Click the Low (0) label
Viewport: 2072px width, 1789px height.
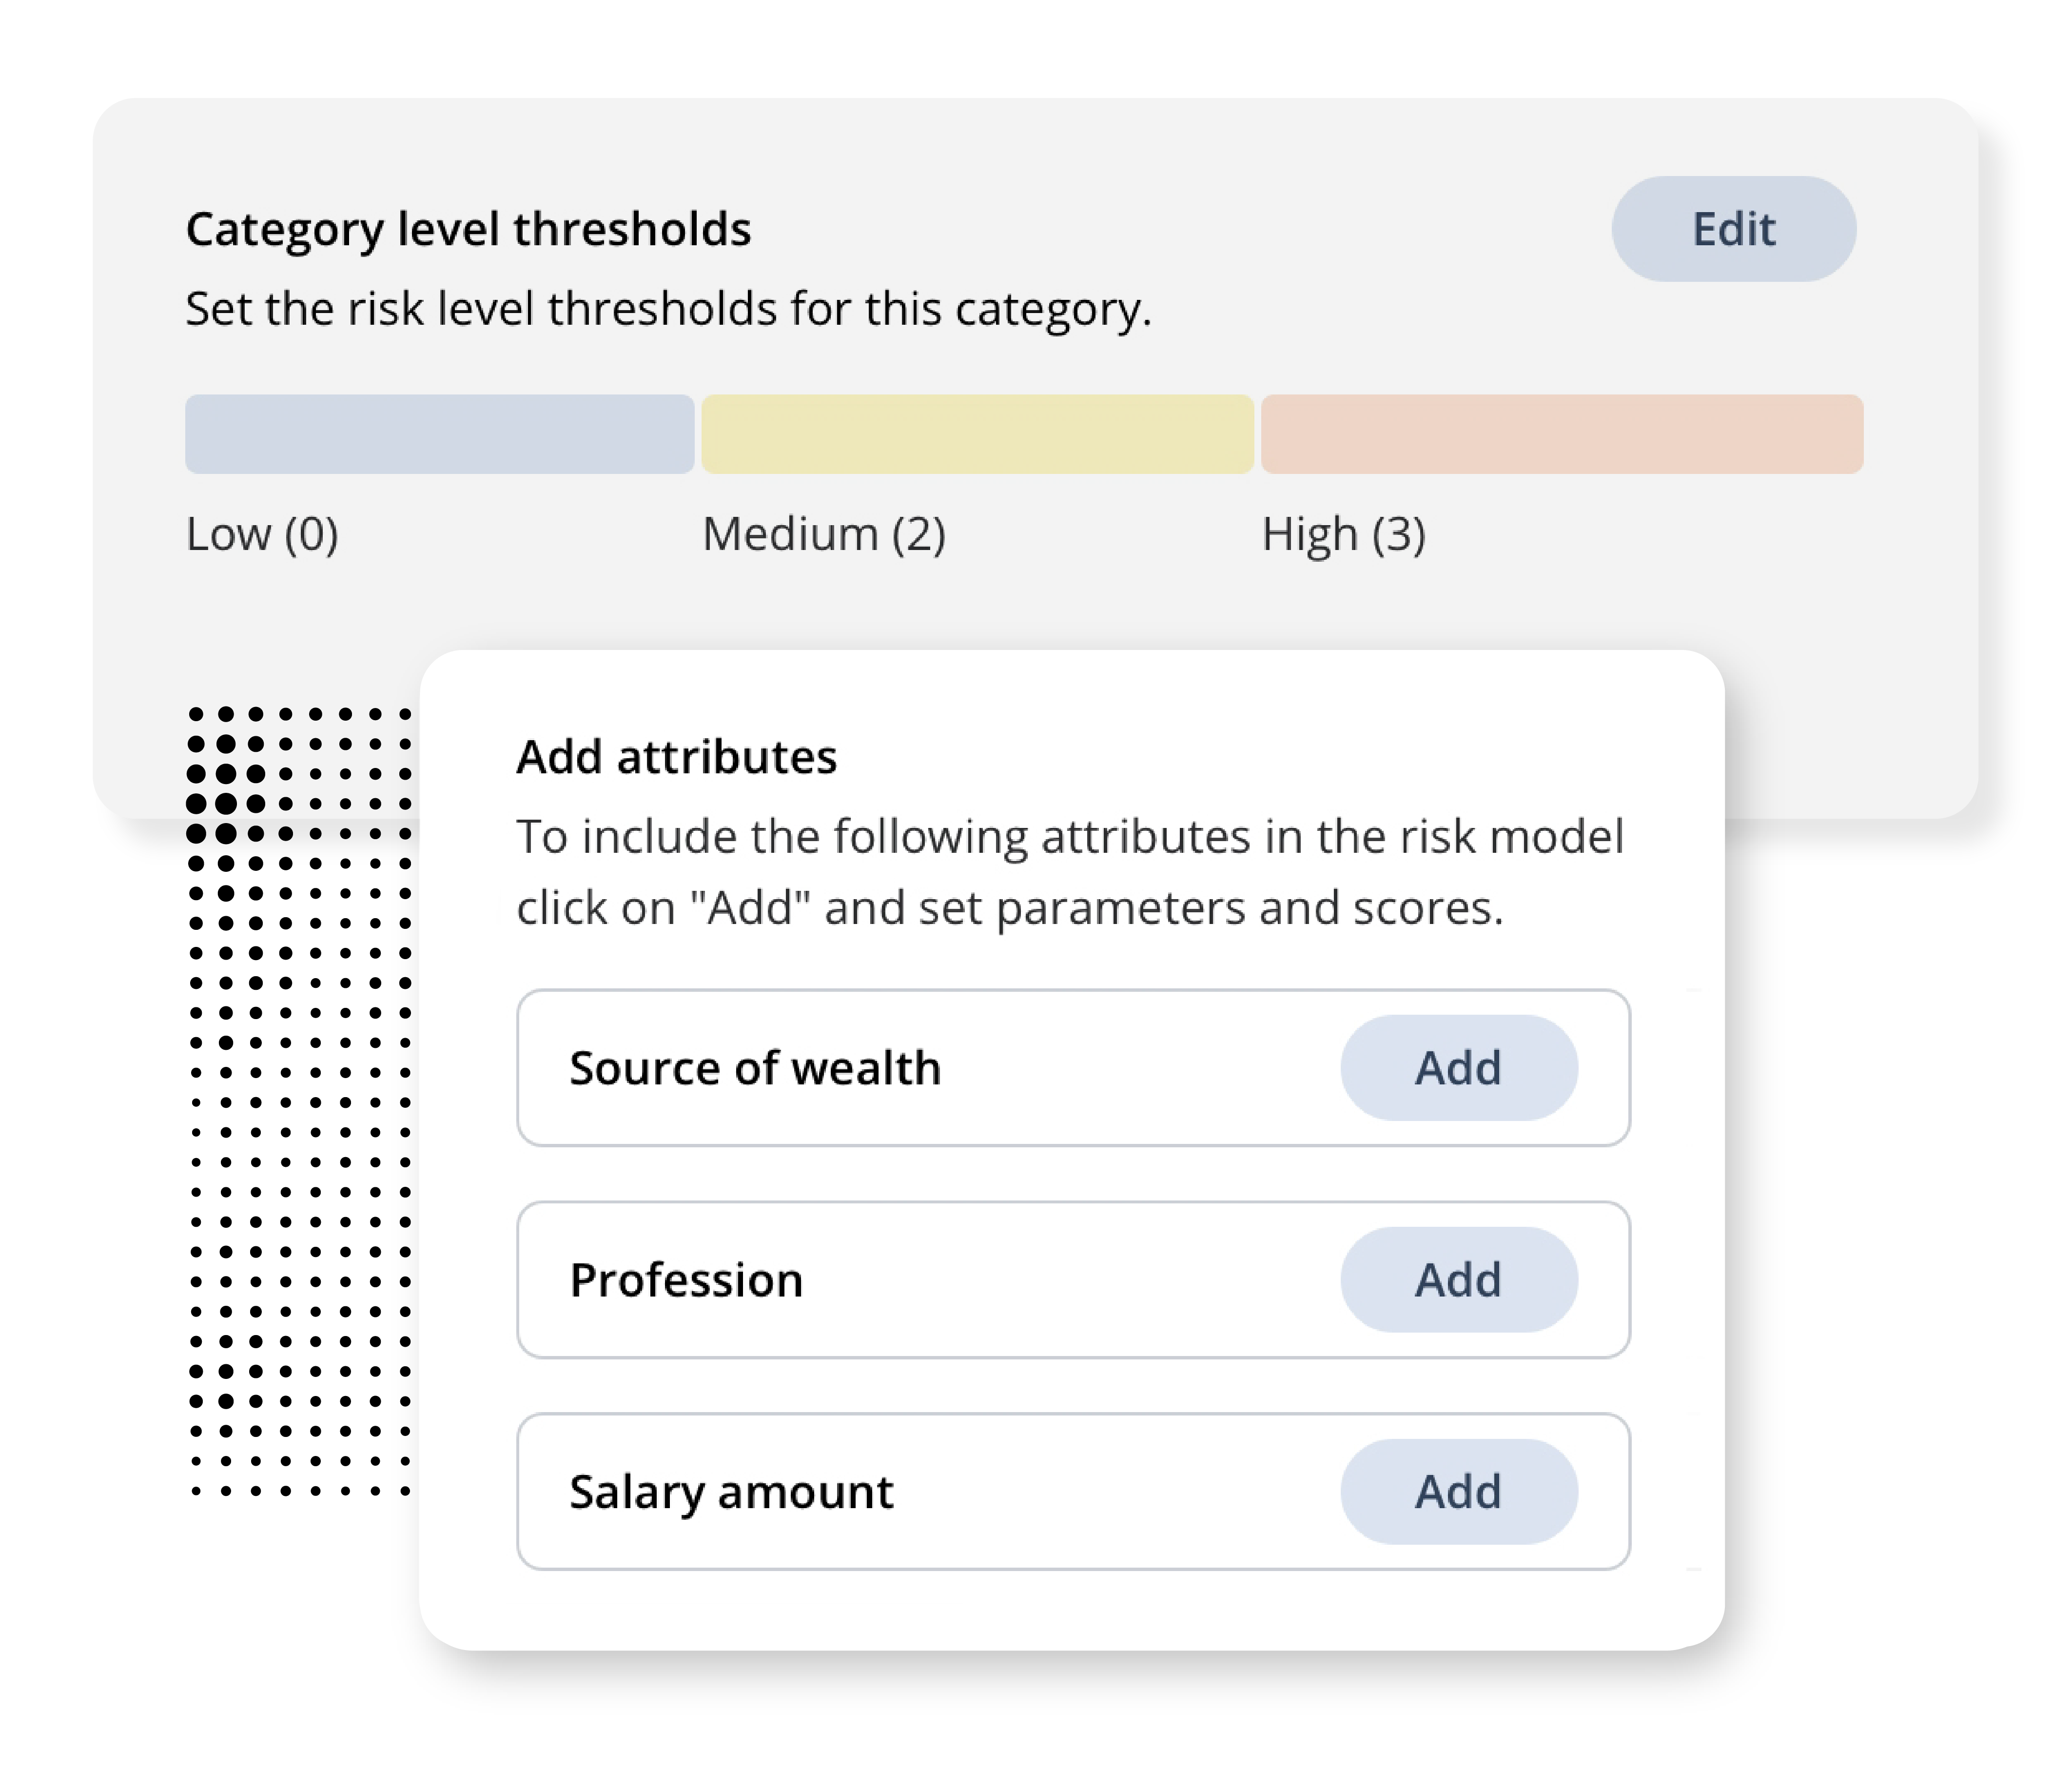pyautogui.click(x=262, y=534)
